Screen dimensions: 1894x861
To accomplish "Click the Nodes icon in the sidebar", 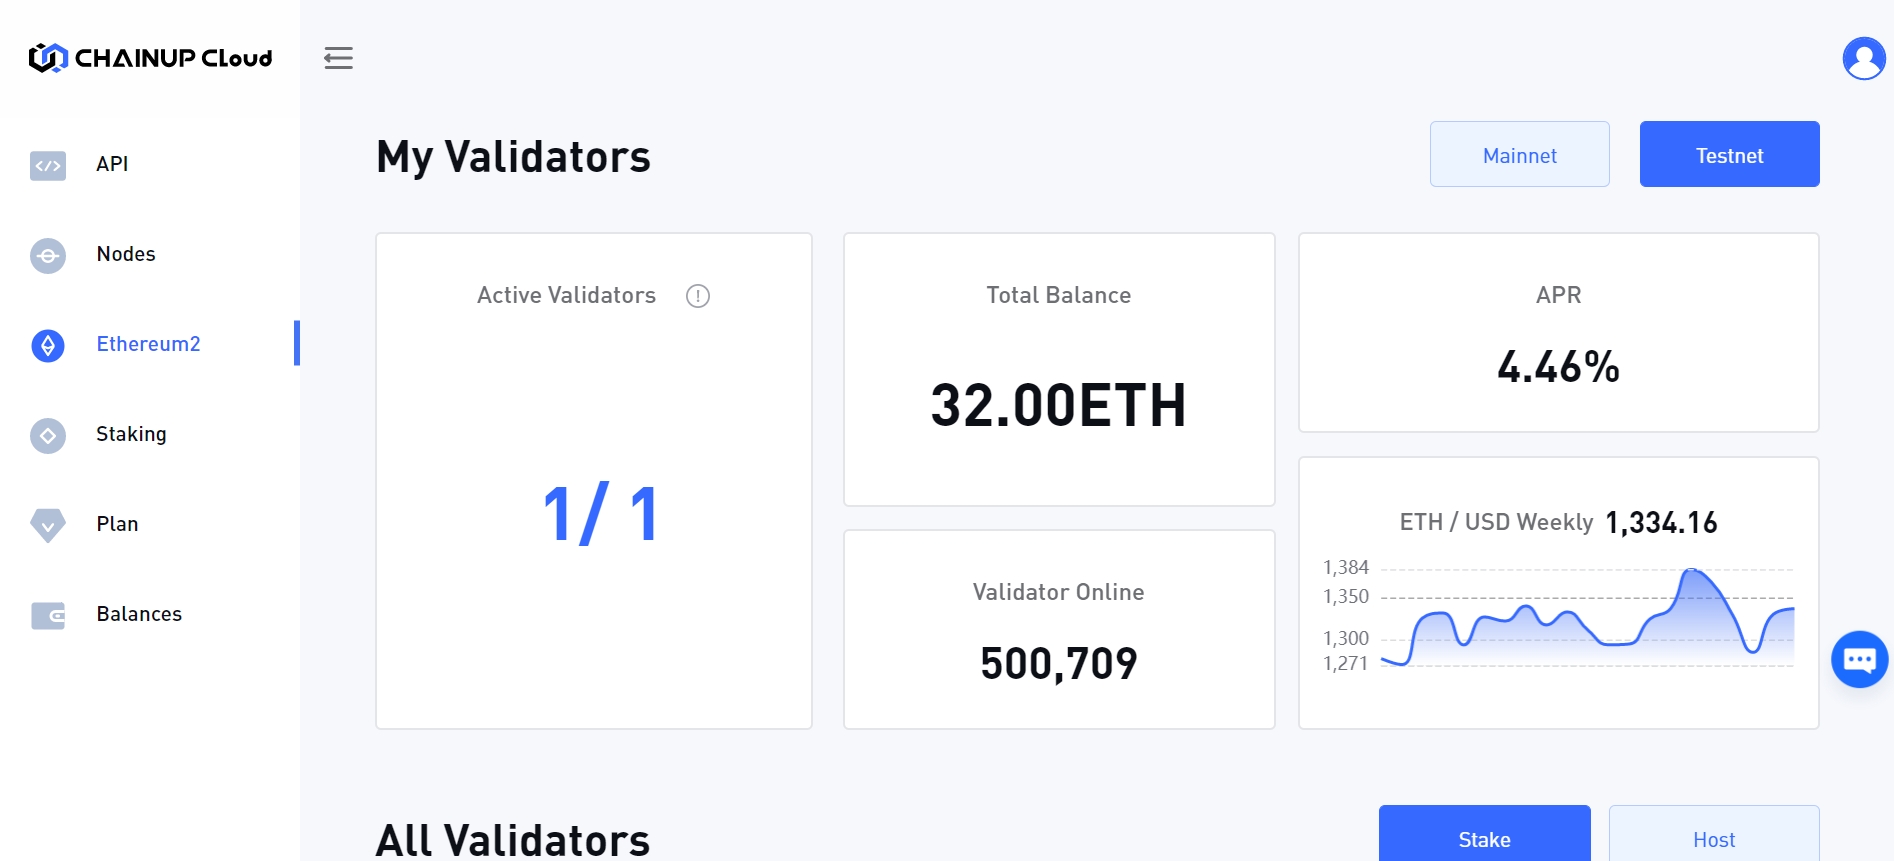I will 48,255.
